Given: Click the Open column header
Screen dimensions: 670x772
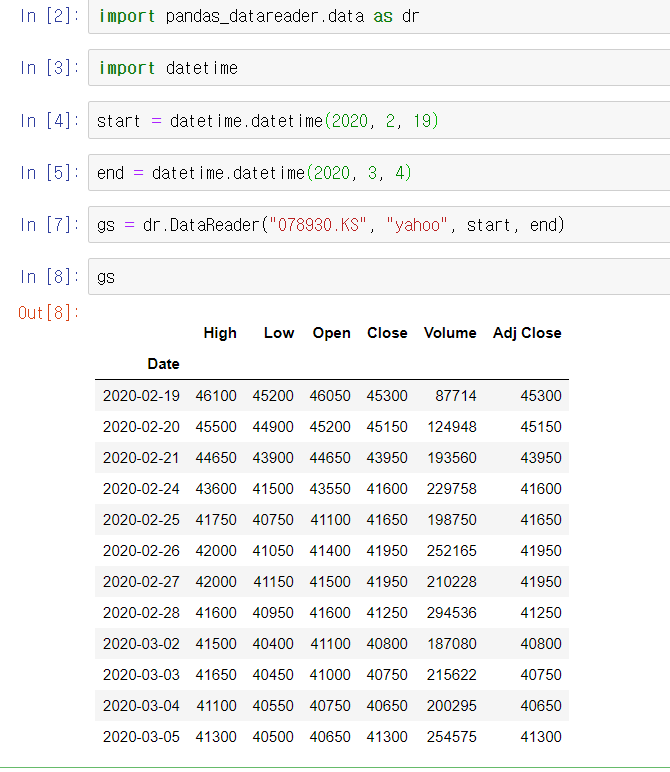Looking at the screenshot, I should pyautogui.click(x=331, y=333).
